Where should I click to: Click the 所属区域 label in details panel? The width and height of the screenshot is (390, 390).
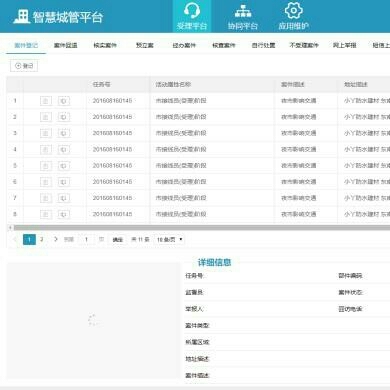point(197,342)
